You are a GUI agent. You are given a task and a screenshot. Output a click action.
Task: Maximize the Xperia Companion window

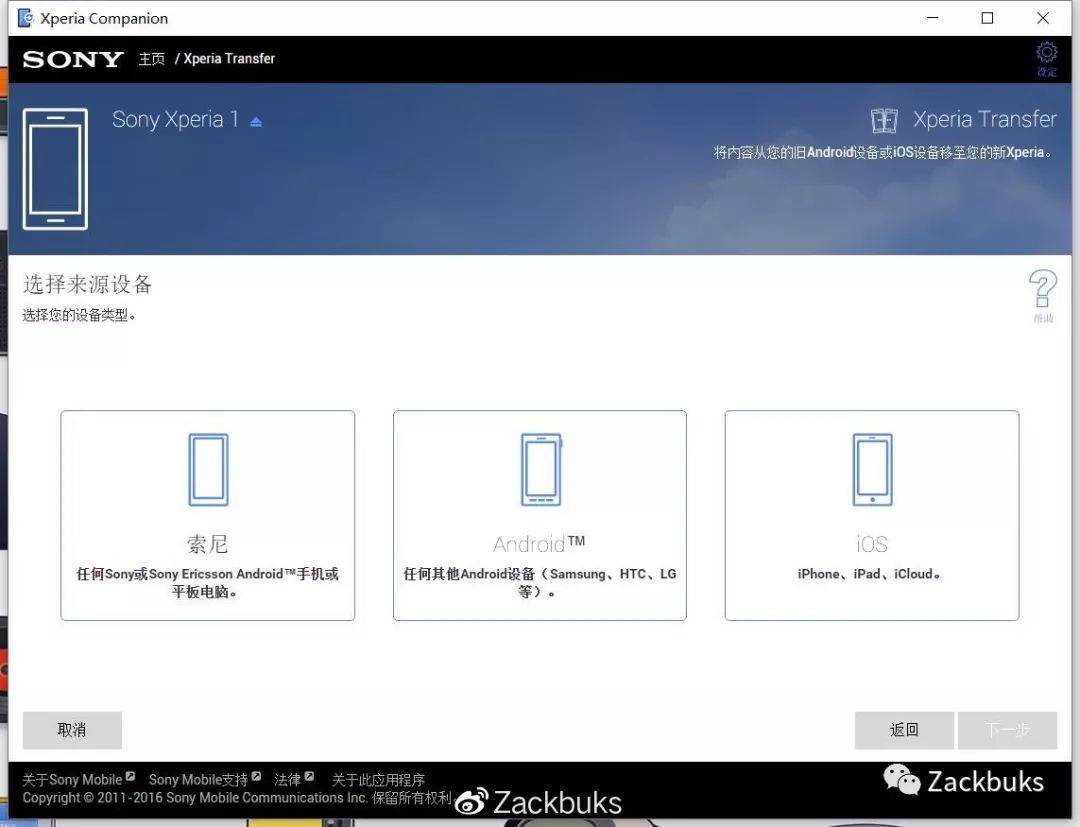click(x=987, y=18)
